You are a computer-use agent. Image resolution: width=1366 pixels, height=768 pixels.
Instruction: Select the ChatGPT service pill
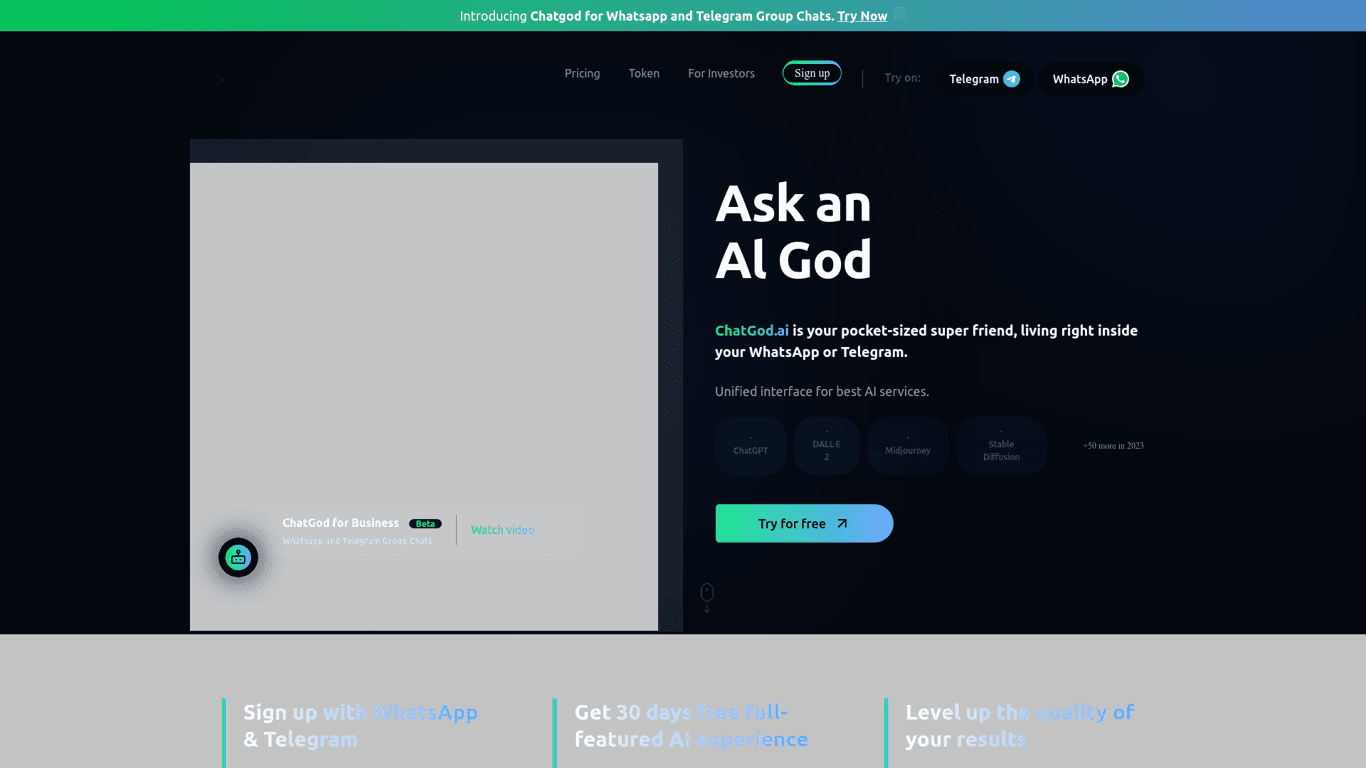[x=750, y=446]
